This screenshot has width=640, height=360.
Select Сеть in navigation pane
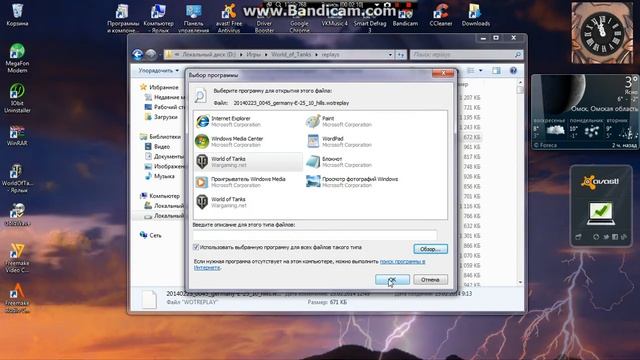coord(151,236)
